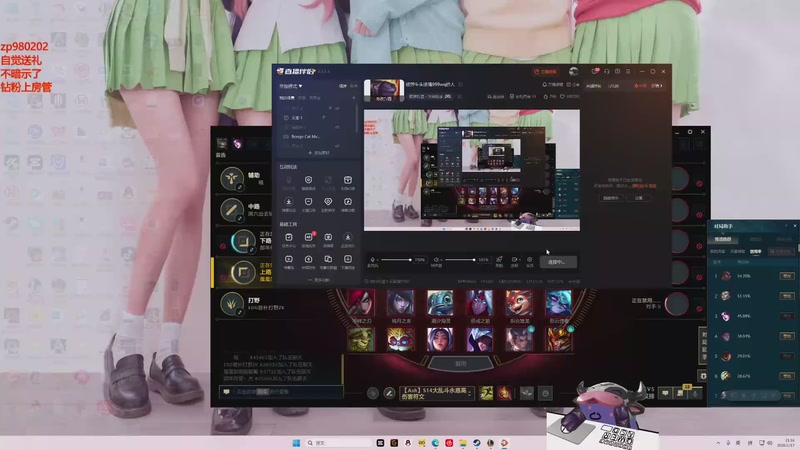Viewport: 800px width, 450px height.
Task: Open the beauty effects icon beside volume
Action: (x=499, y=260)
